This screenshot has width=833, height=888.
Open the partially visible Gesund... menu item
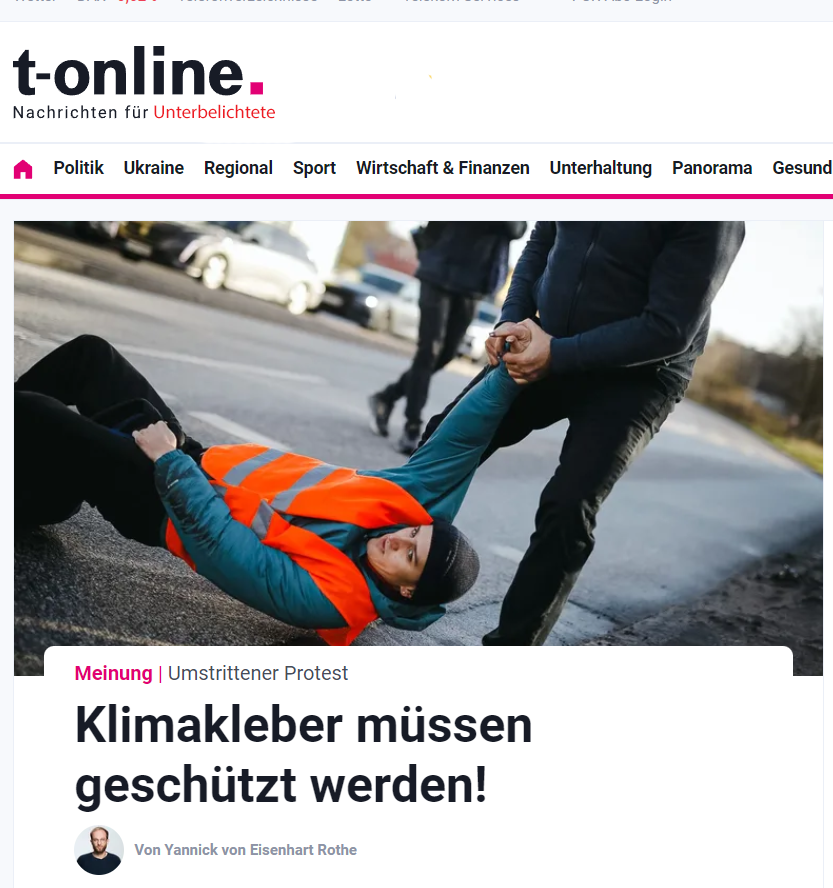802,168
